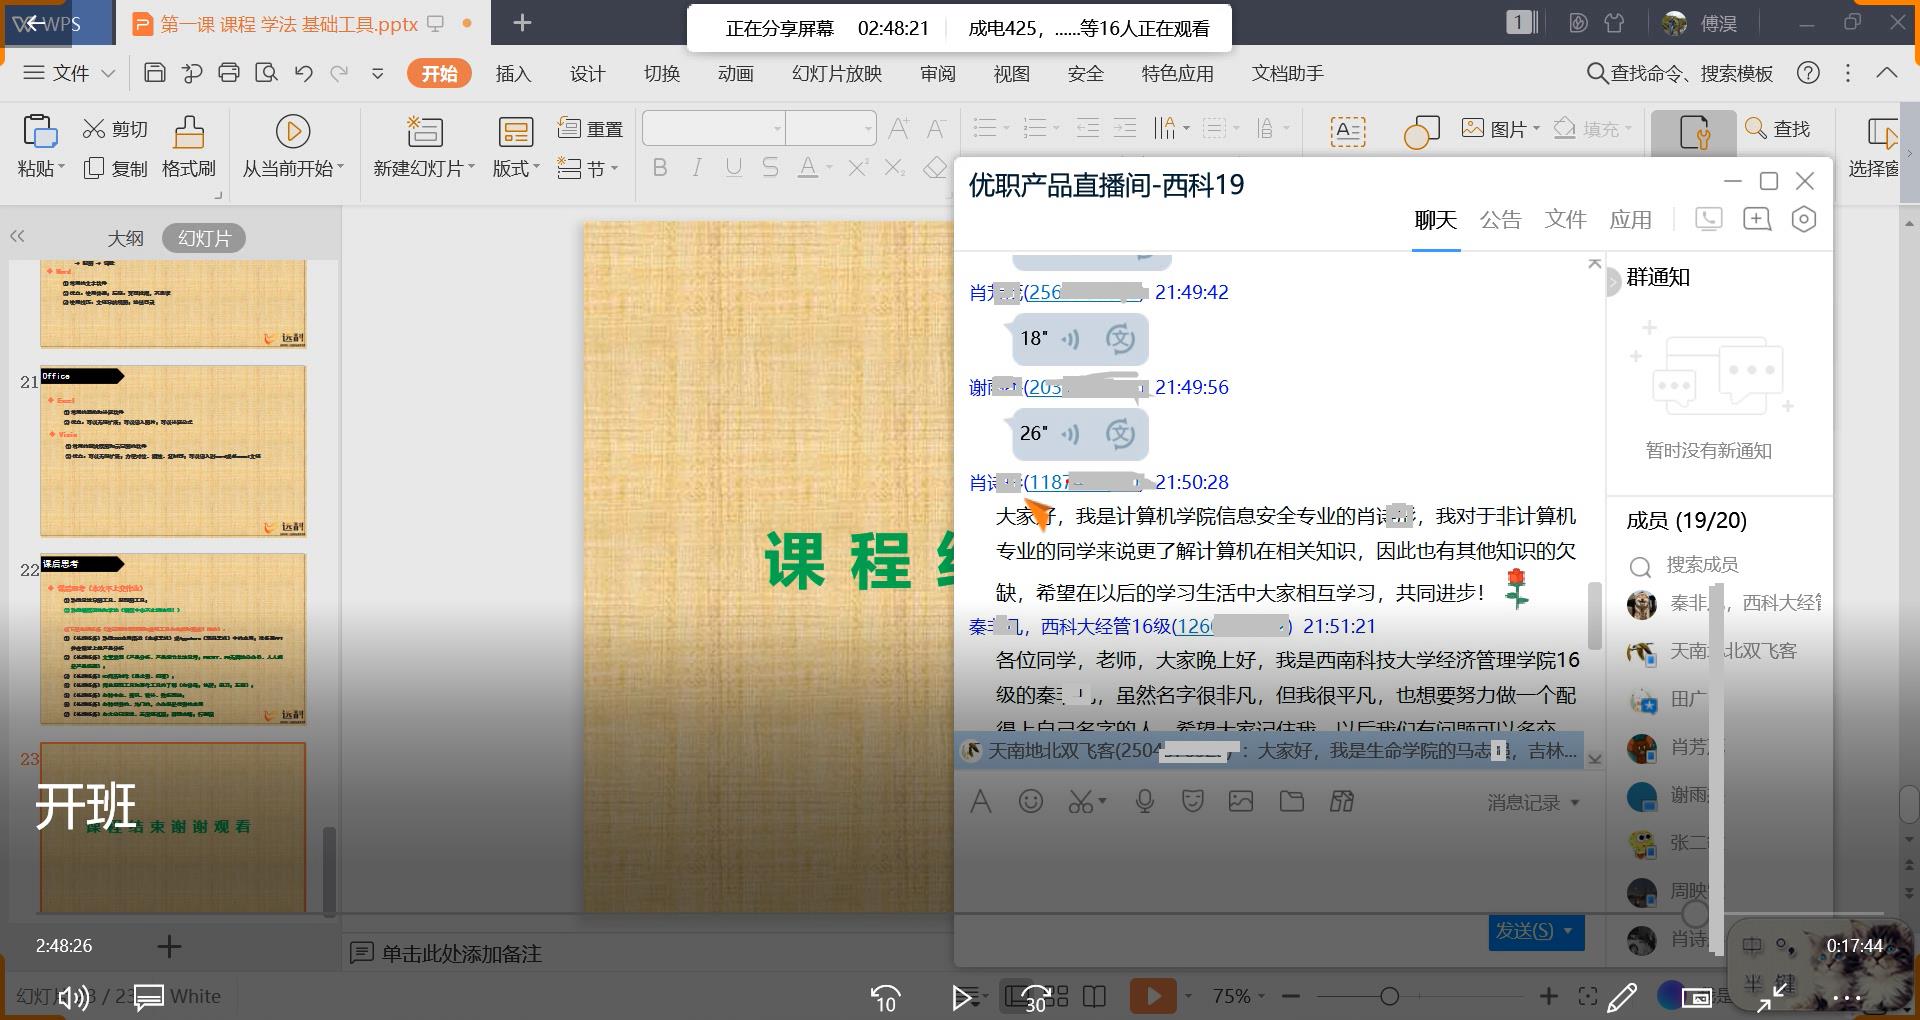Click the Send (发送) button

click(x=1524, y=931)
